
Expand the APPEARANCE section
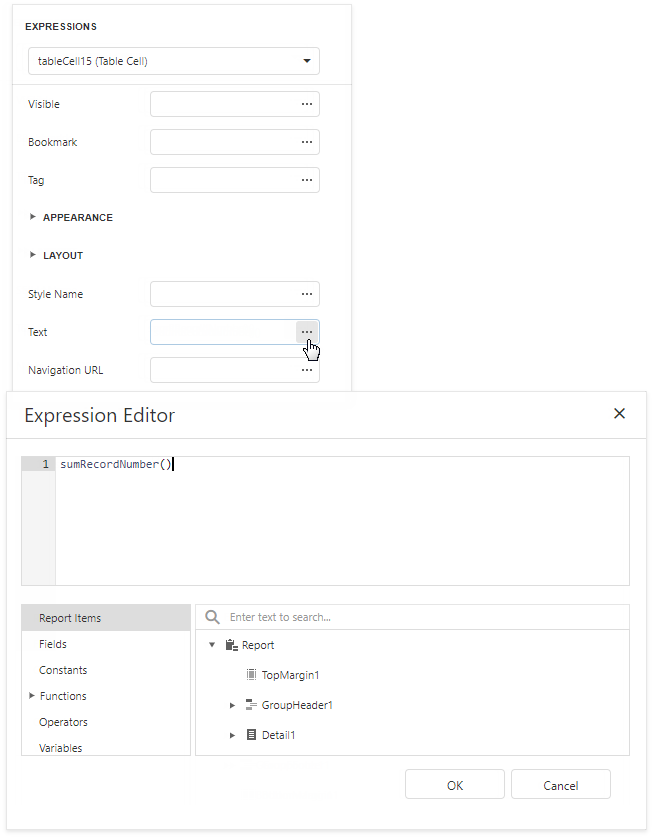pyautogui.click(x=33, y=217)
